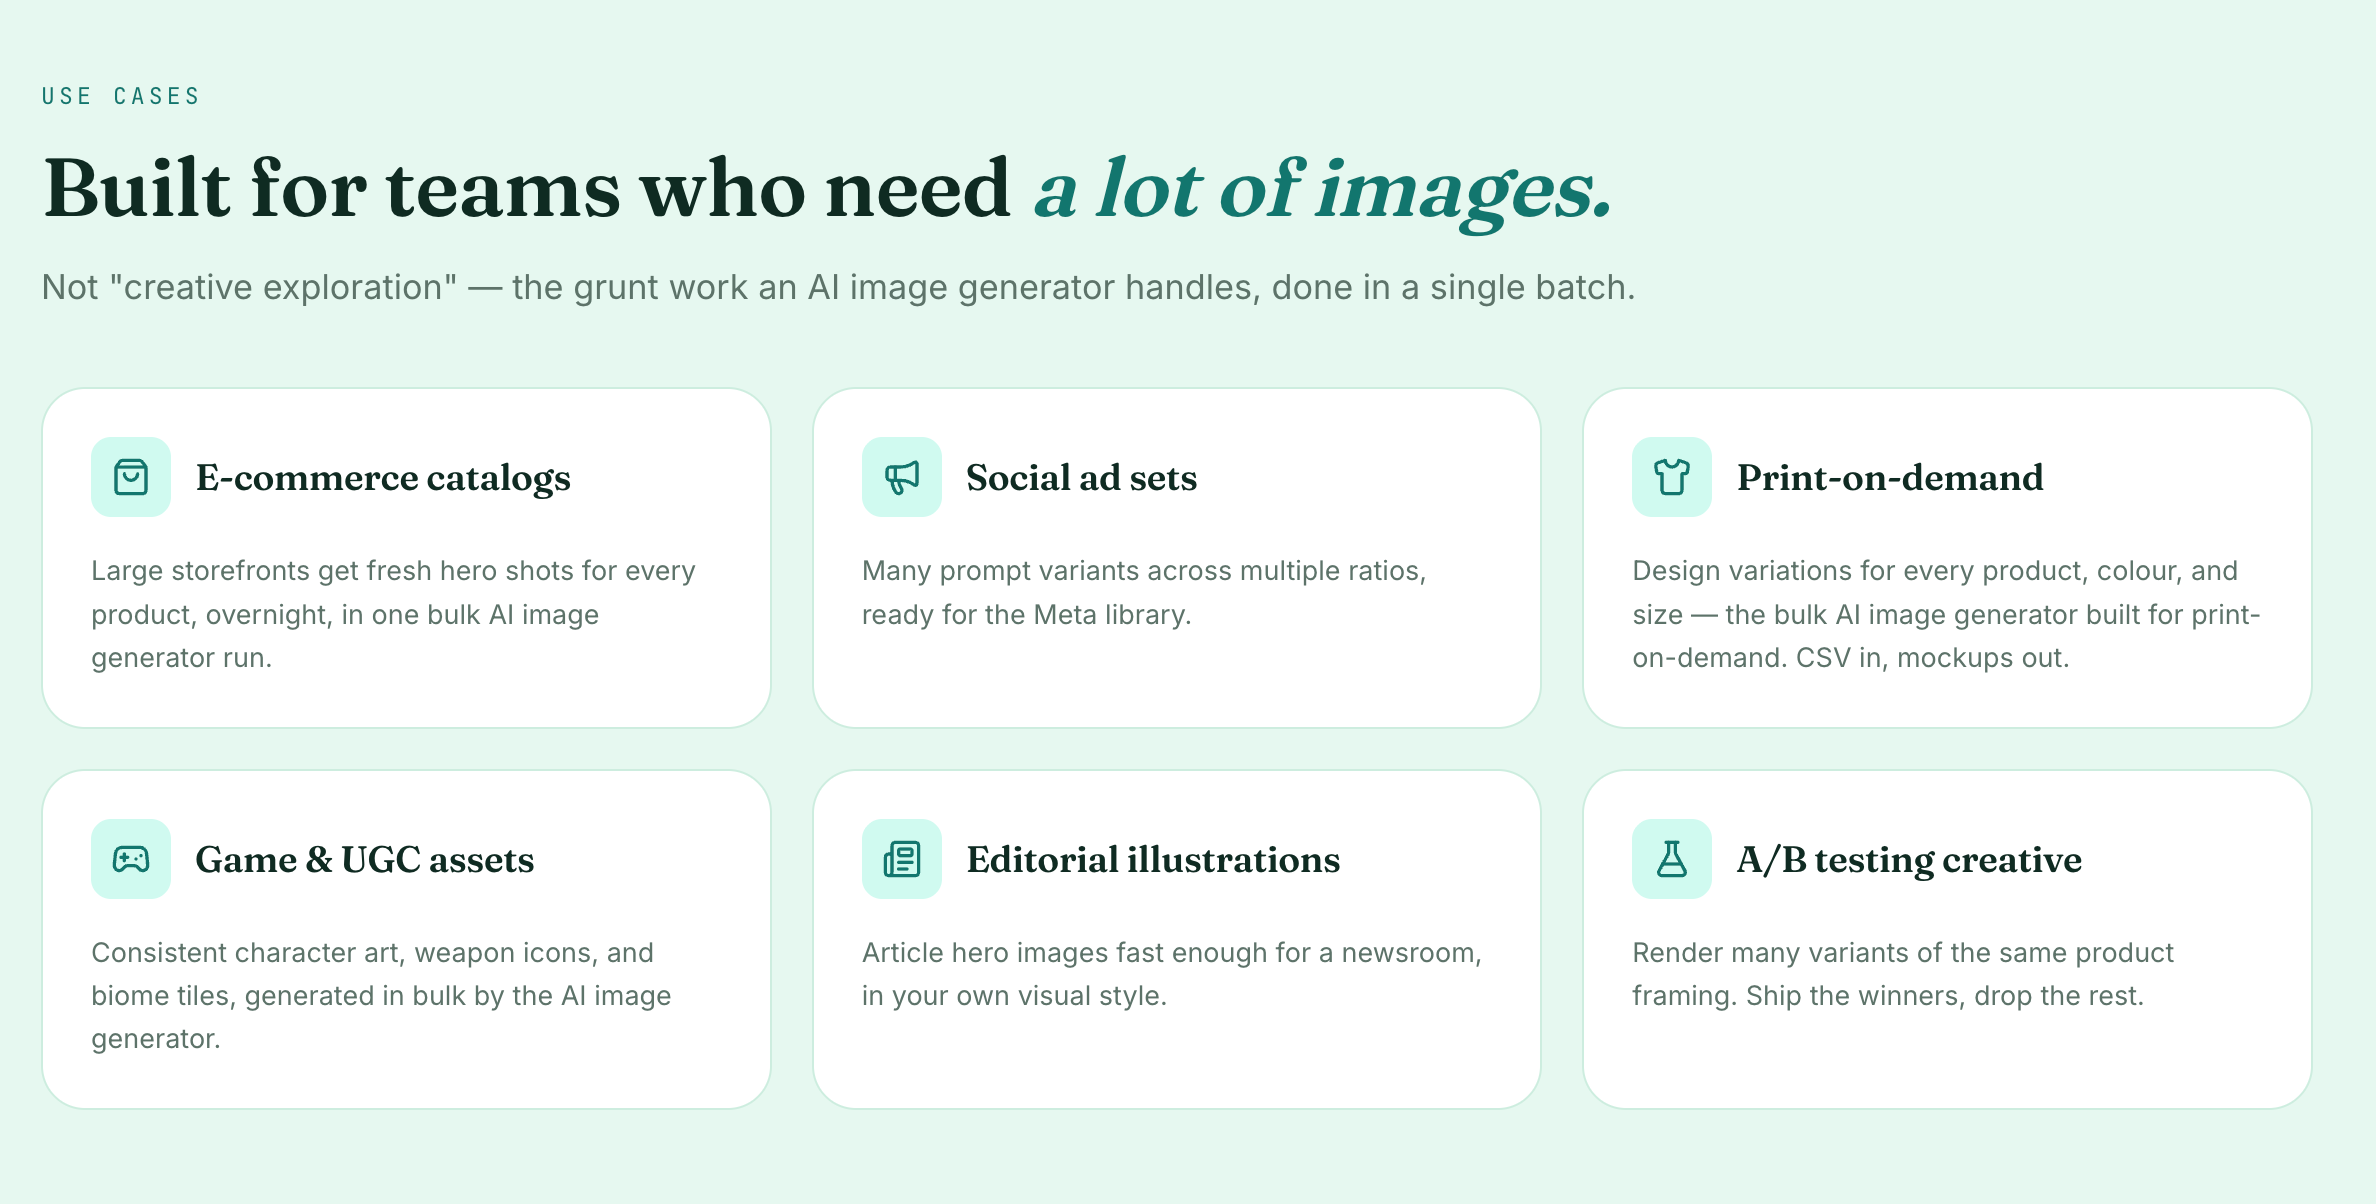The image size is (2376, 1204).
Task: Select the Social ad sets card heading
Action: tap(1081, 478)
